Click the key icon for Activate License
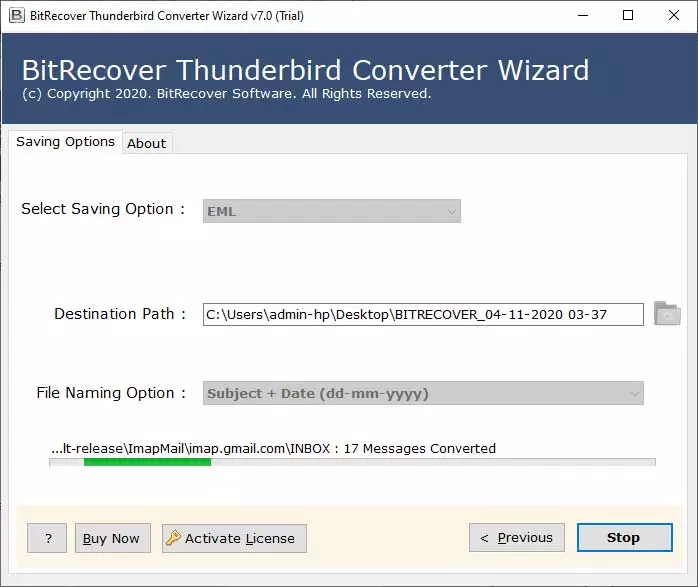This screenshot has height=587, width=698. pyautogui.click(x=173, y=538)
